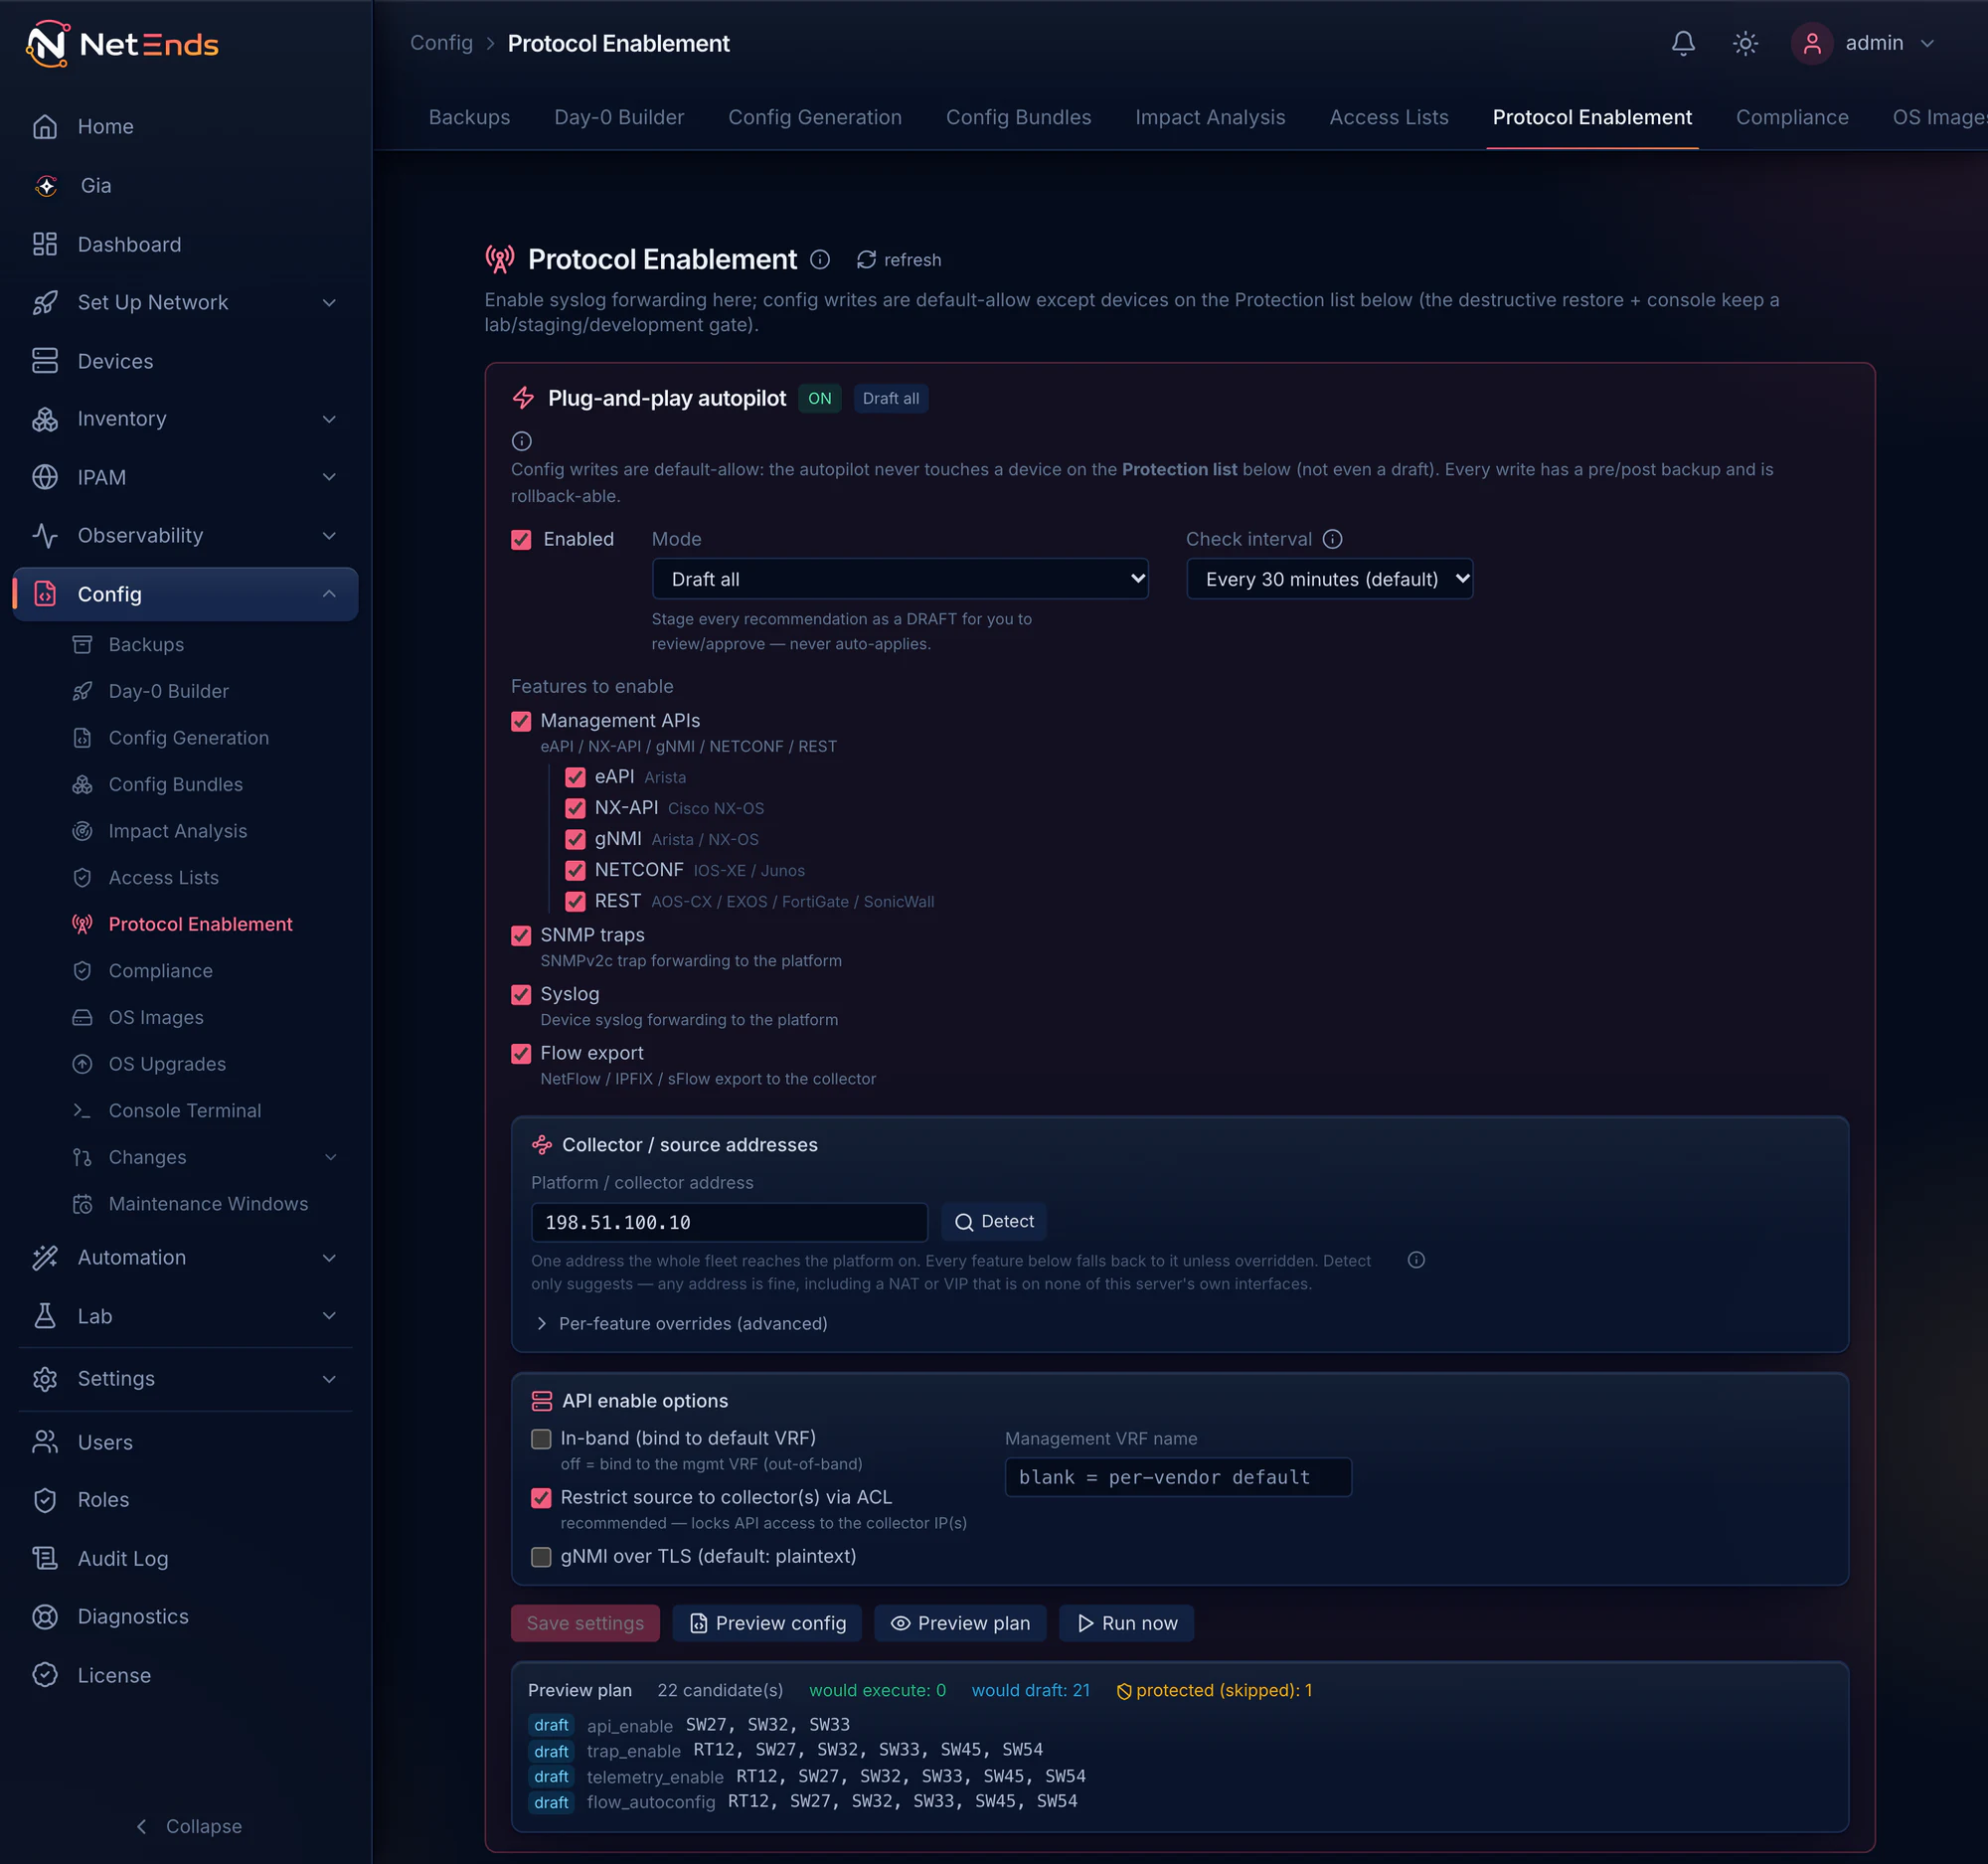Open the notifications bell
The height and width of the screenshot is (1864, 1988).
click(x=1683, y=43)
